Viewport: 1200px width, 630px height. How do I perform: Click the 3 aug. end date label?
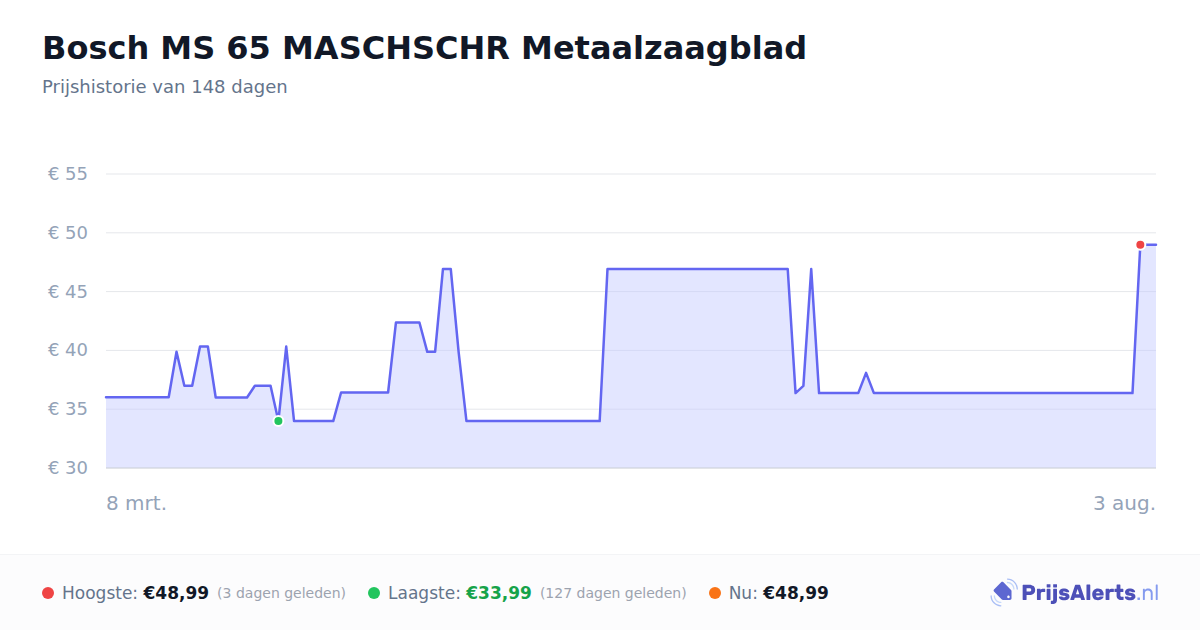coord(1124,503)
